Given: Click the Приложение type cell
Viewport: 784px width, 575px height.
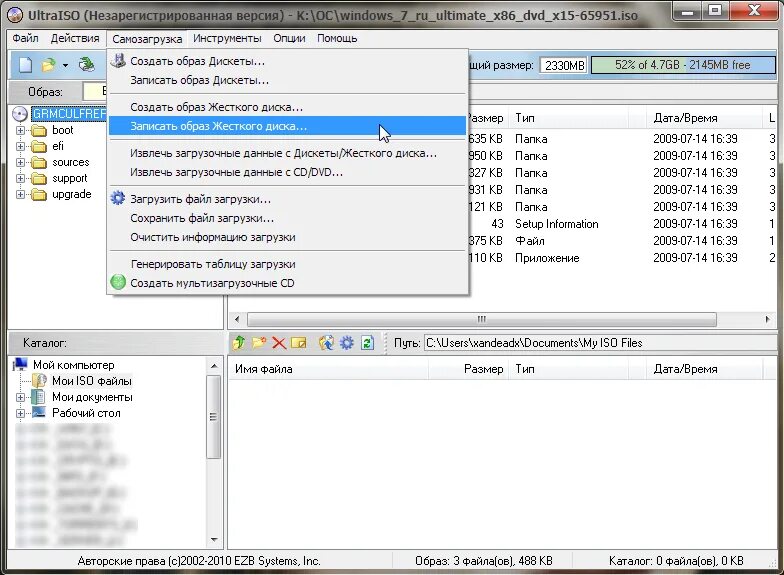Looking at the screenshot, I should tap(547, 258).
